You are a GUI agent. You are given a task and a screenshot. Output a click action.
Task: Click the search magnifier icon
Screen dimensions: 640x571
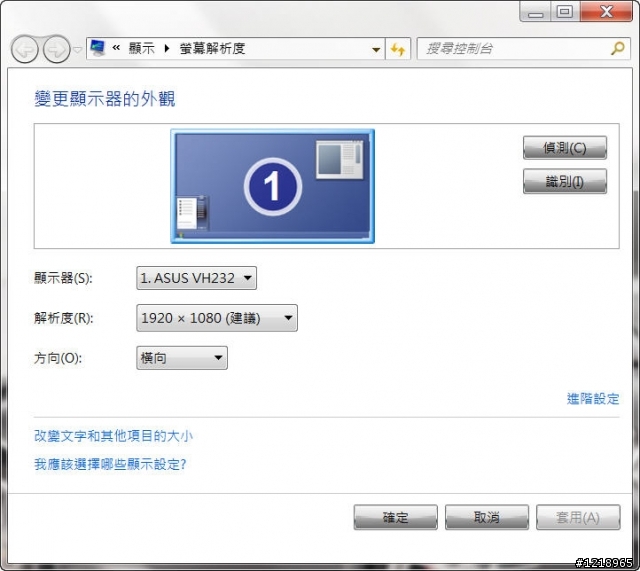[x=618, y=49]
